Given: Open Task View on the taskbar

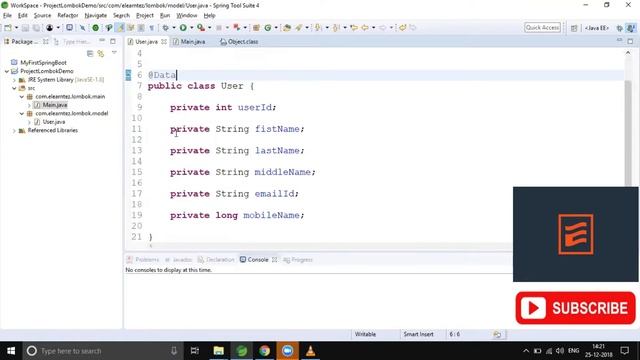Looking at the screenshot, I should pyautogui.click(x=195, y=351).
